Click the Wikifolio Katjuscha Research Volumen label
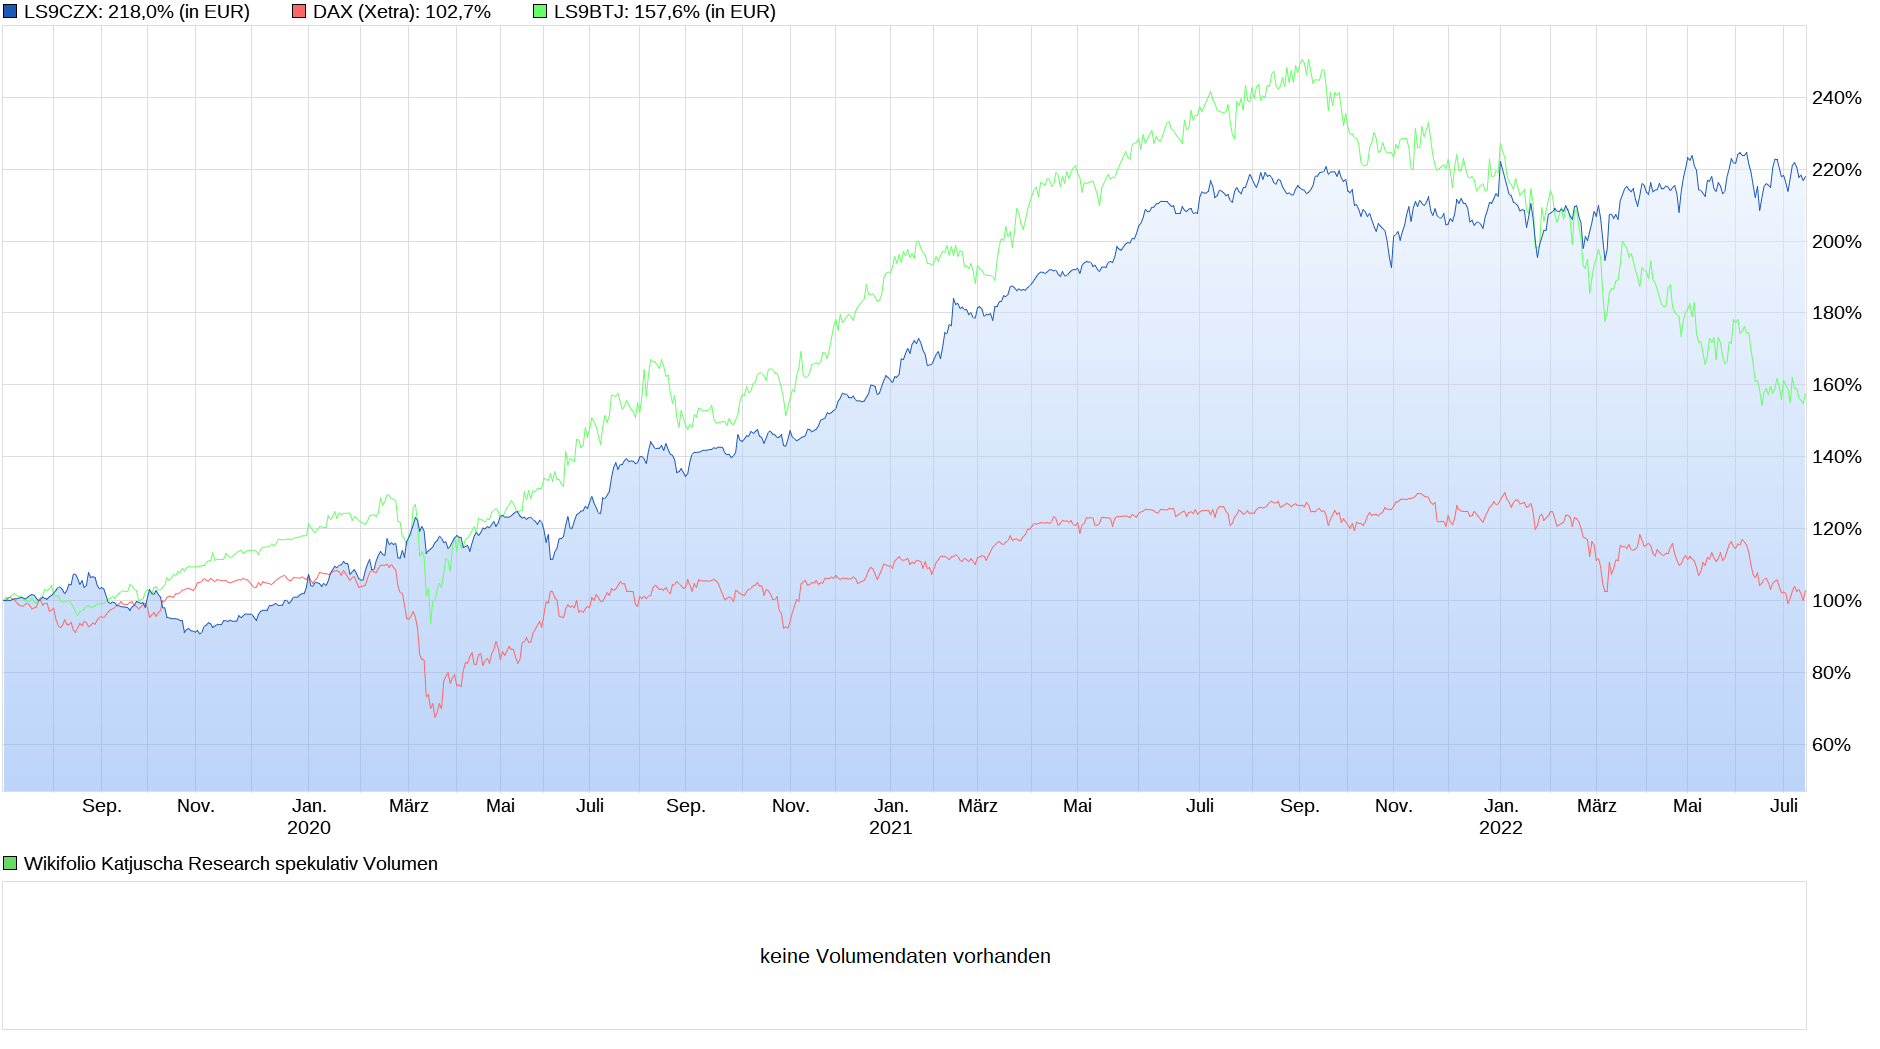 231,864
